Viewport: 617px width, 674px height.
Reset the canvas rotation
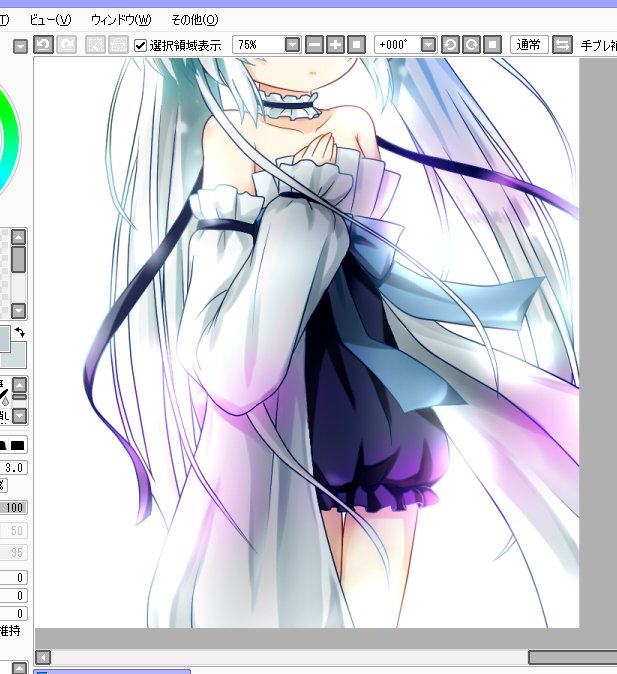(x=492, y=45)
